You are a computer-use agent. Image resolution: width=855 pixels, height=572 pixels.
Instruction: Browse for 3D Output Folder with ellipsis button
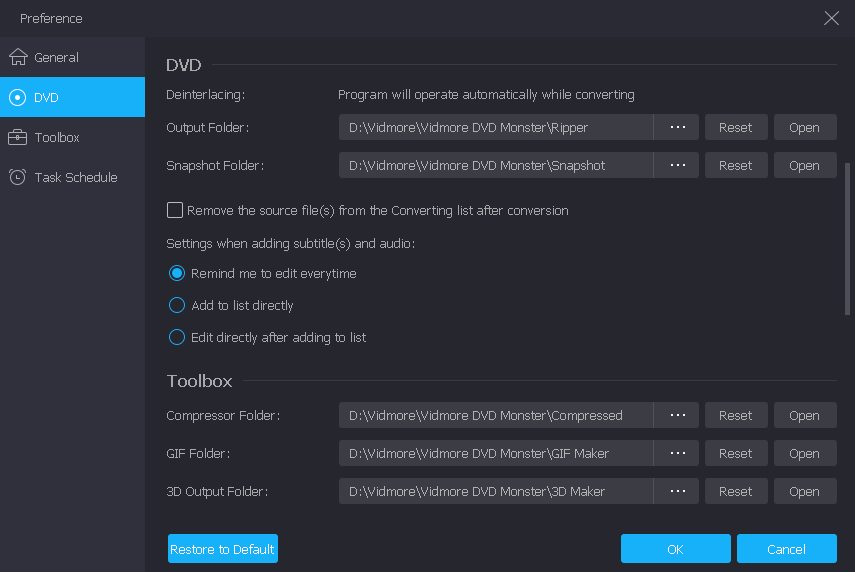677,491
